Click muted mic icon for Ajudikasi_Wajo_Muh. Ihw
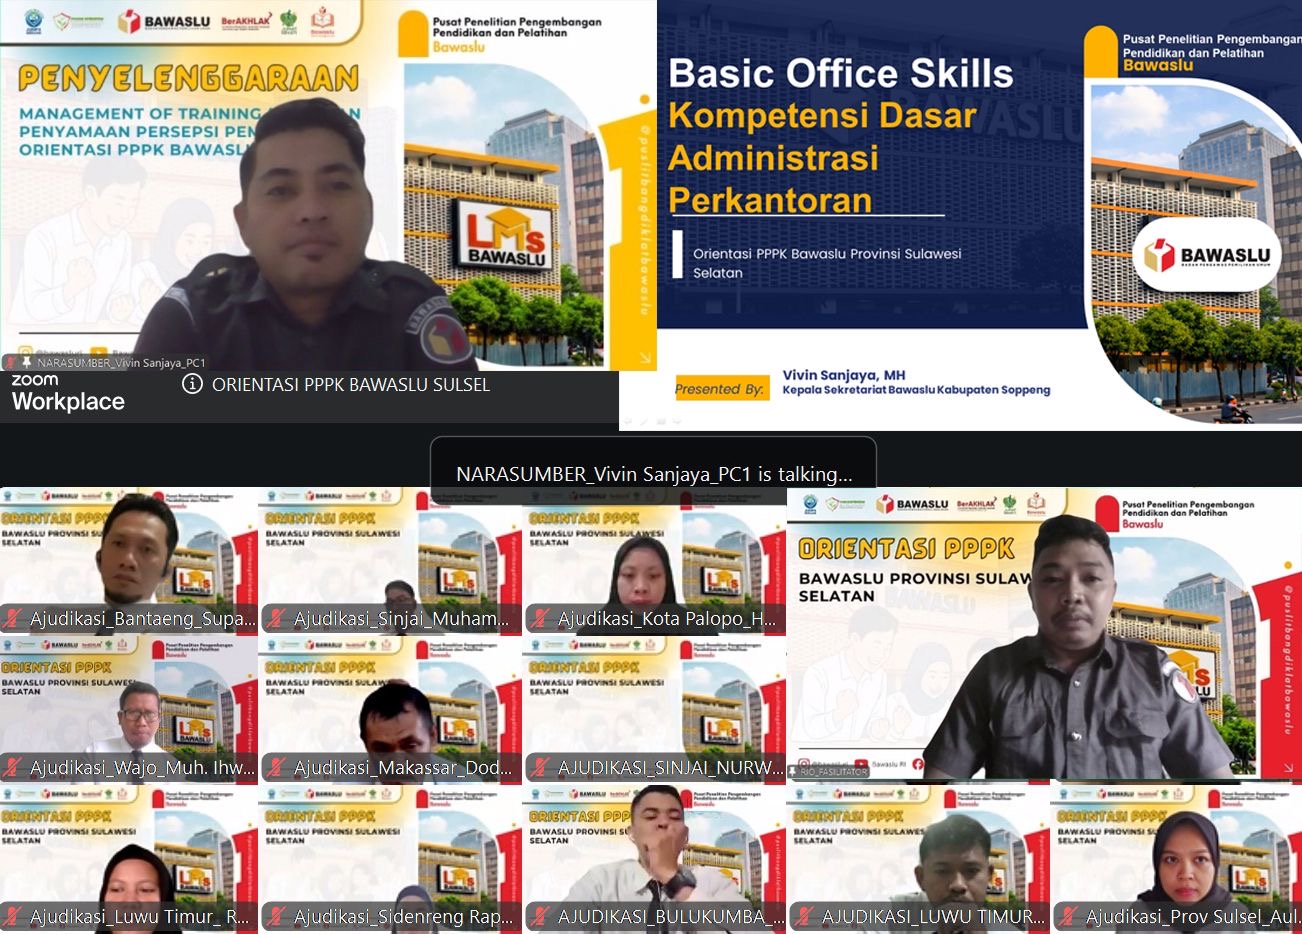1302x934 pixels. point(14,768)
